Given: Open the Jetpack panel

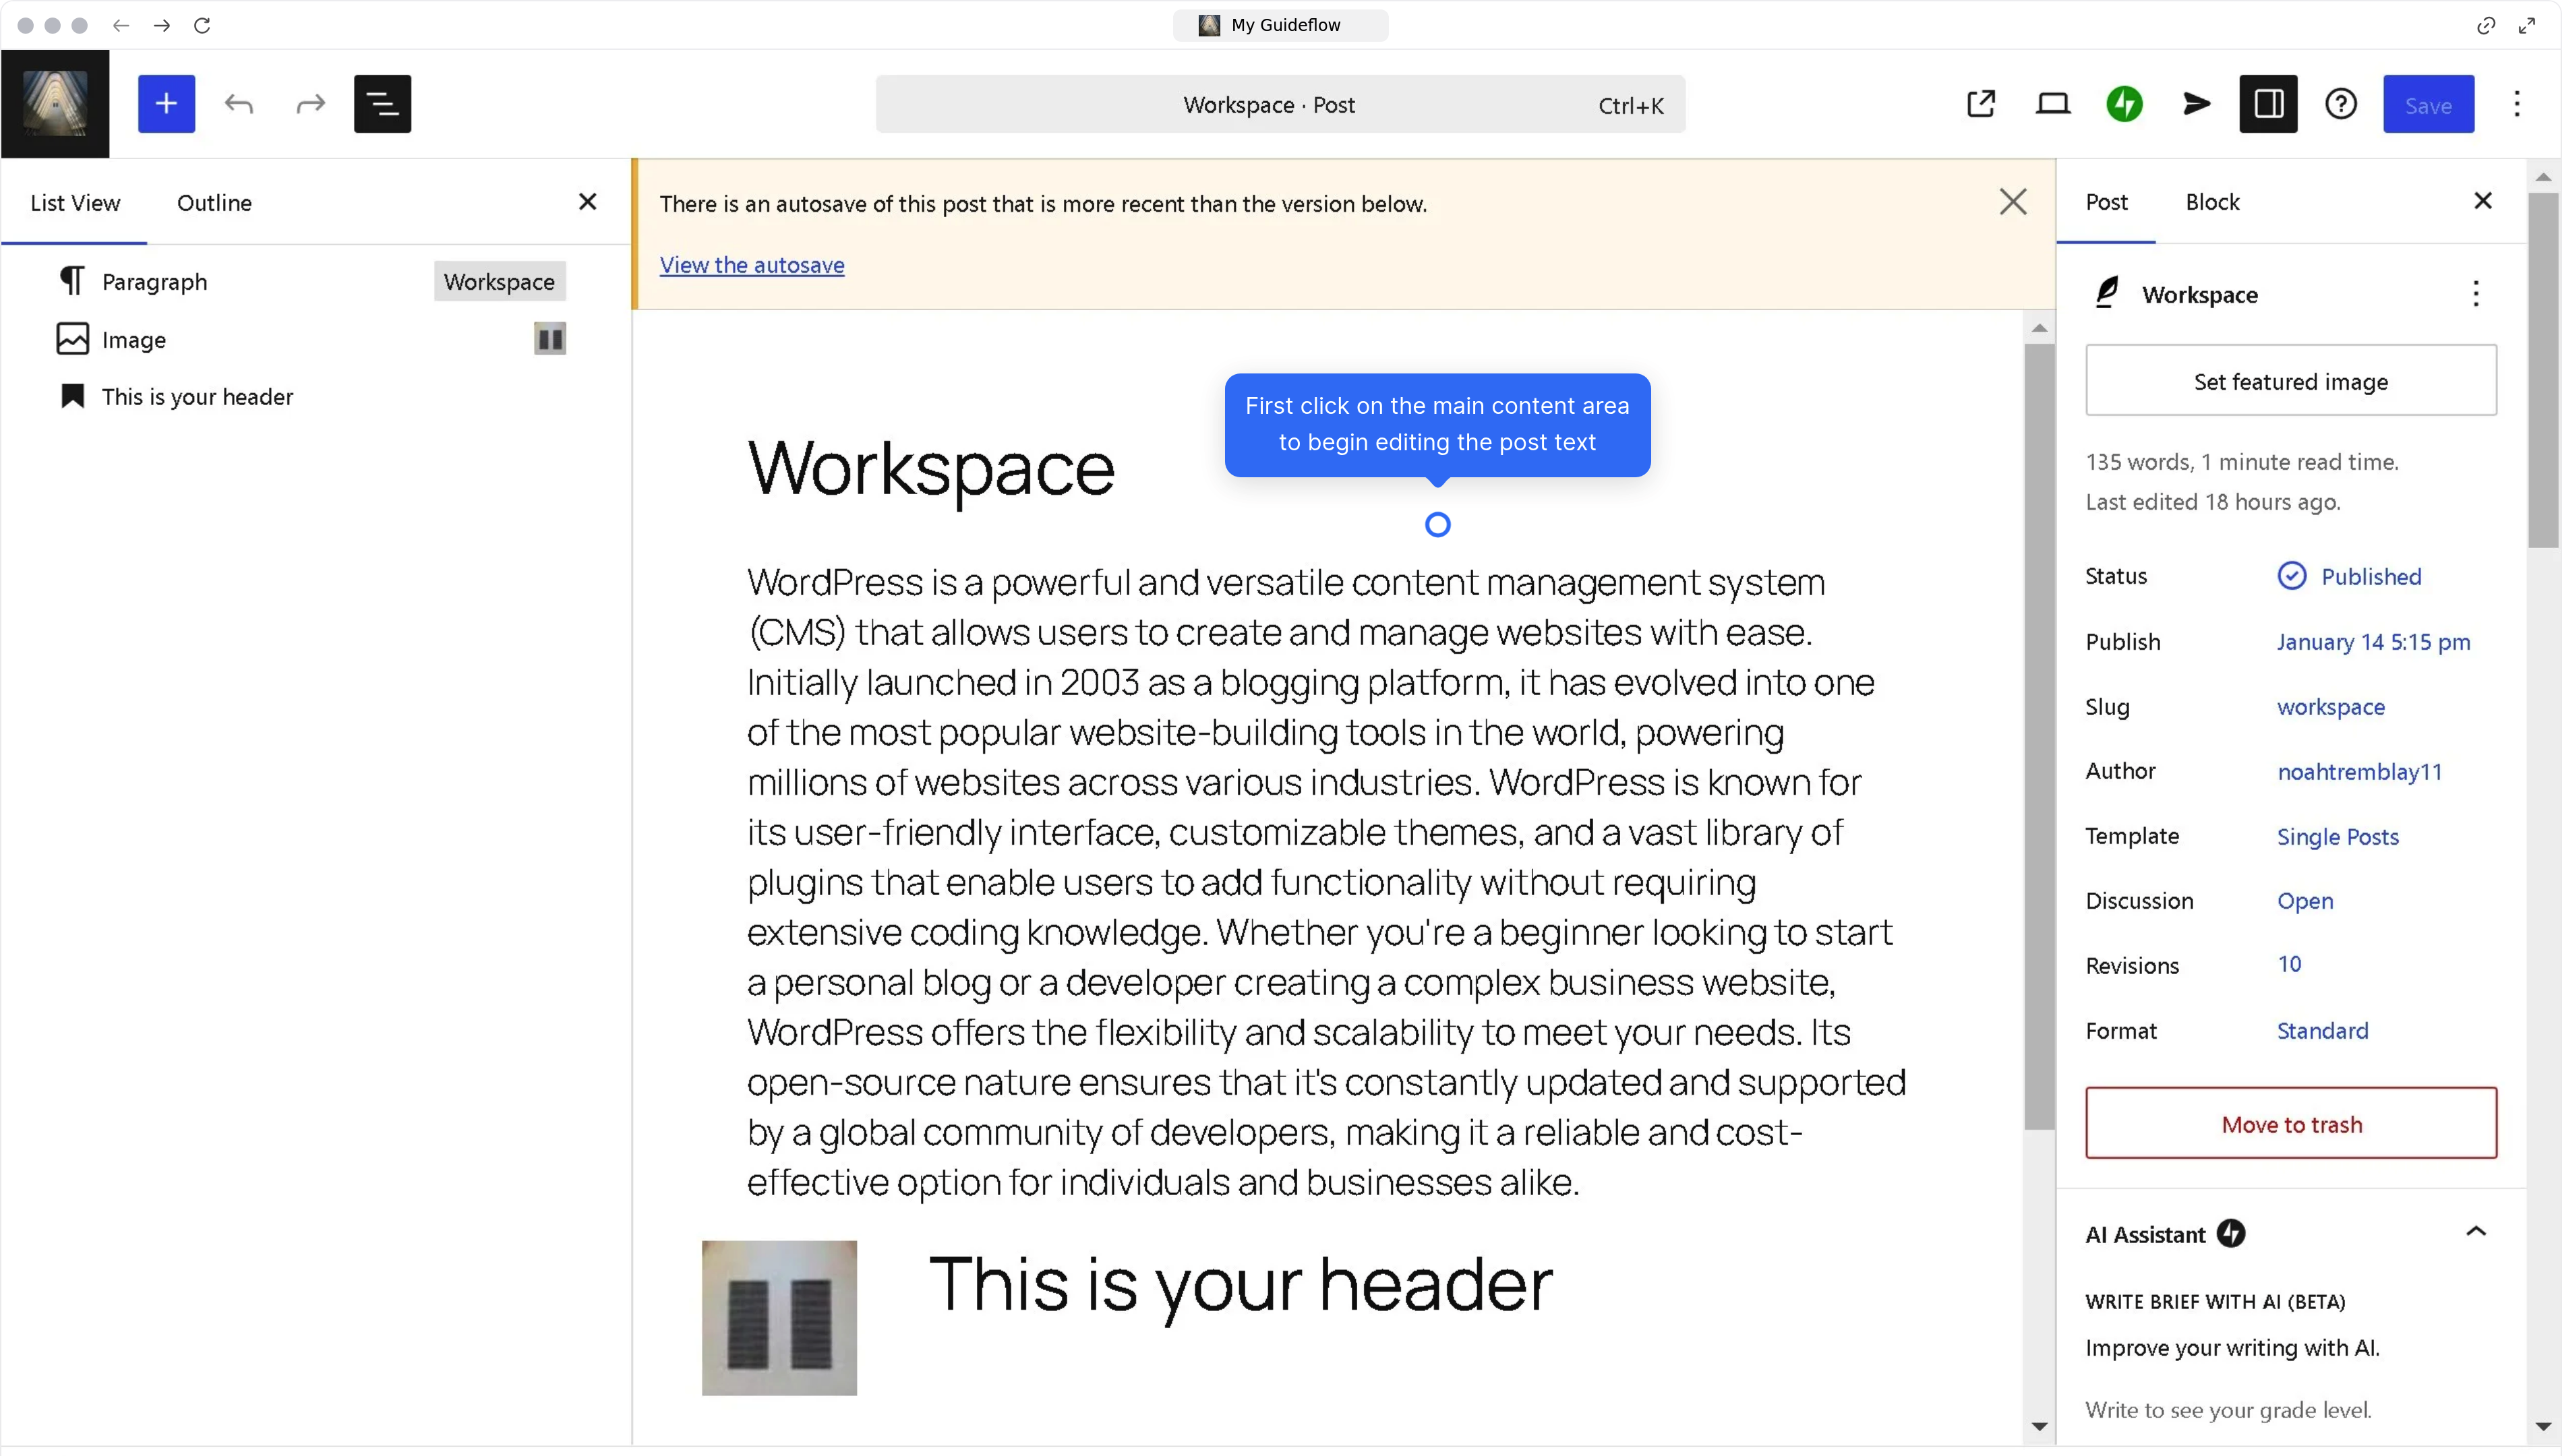Looking at the screenshot, I should pyautogui.click(x=2125, y=103).
